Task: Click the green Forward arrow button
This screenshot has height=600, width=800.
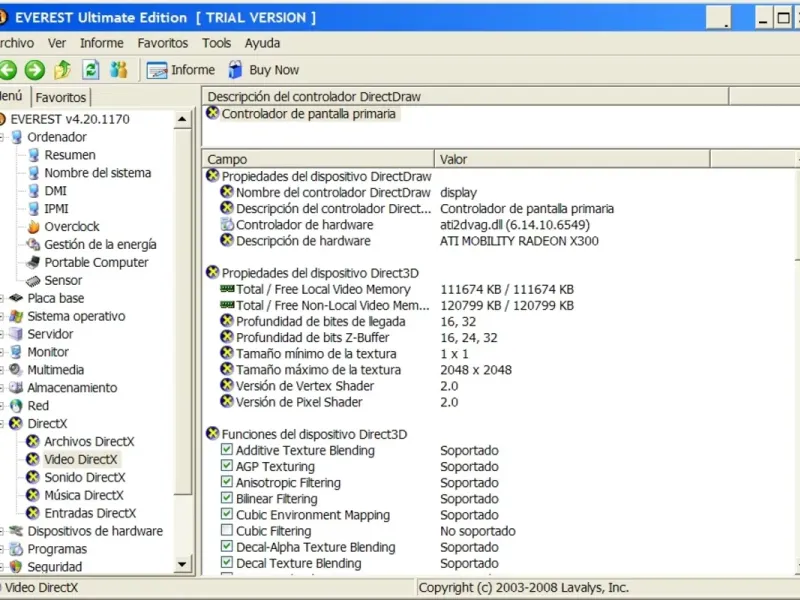Action: click(x=35, y=70)
